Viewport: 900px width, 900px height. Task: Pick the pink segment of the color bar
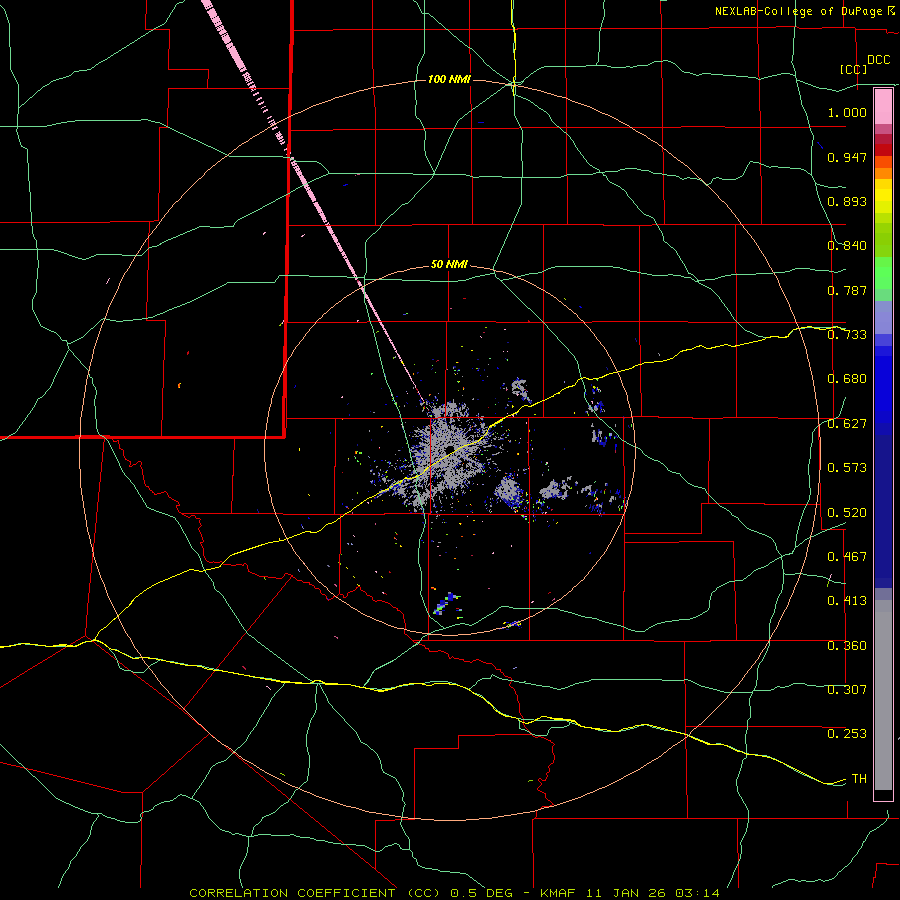(883, 107)
